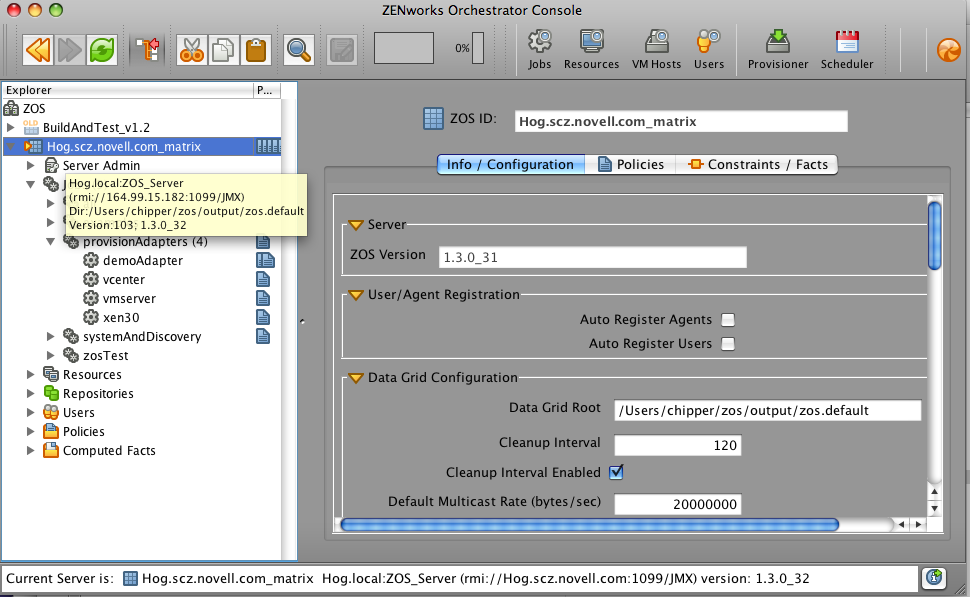Click the Jobs toolbar icon
This screenshot has width=970, height=597.
pyautogui.click(x=540, y=48)
